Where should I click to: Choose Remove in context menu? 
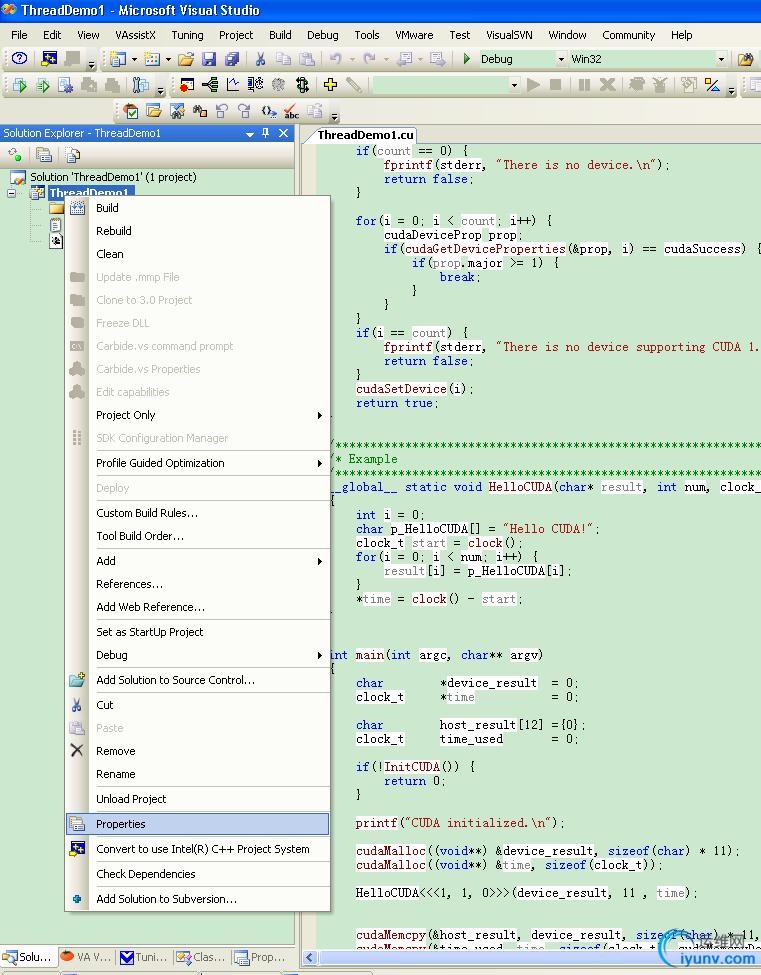pyautogui.click(x=197, y=751)
